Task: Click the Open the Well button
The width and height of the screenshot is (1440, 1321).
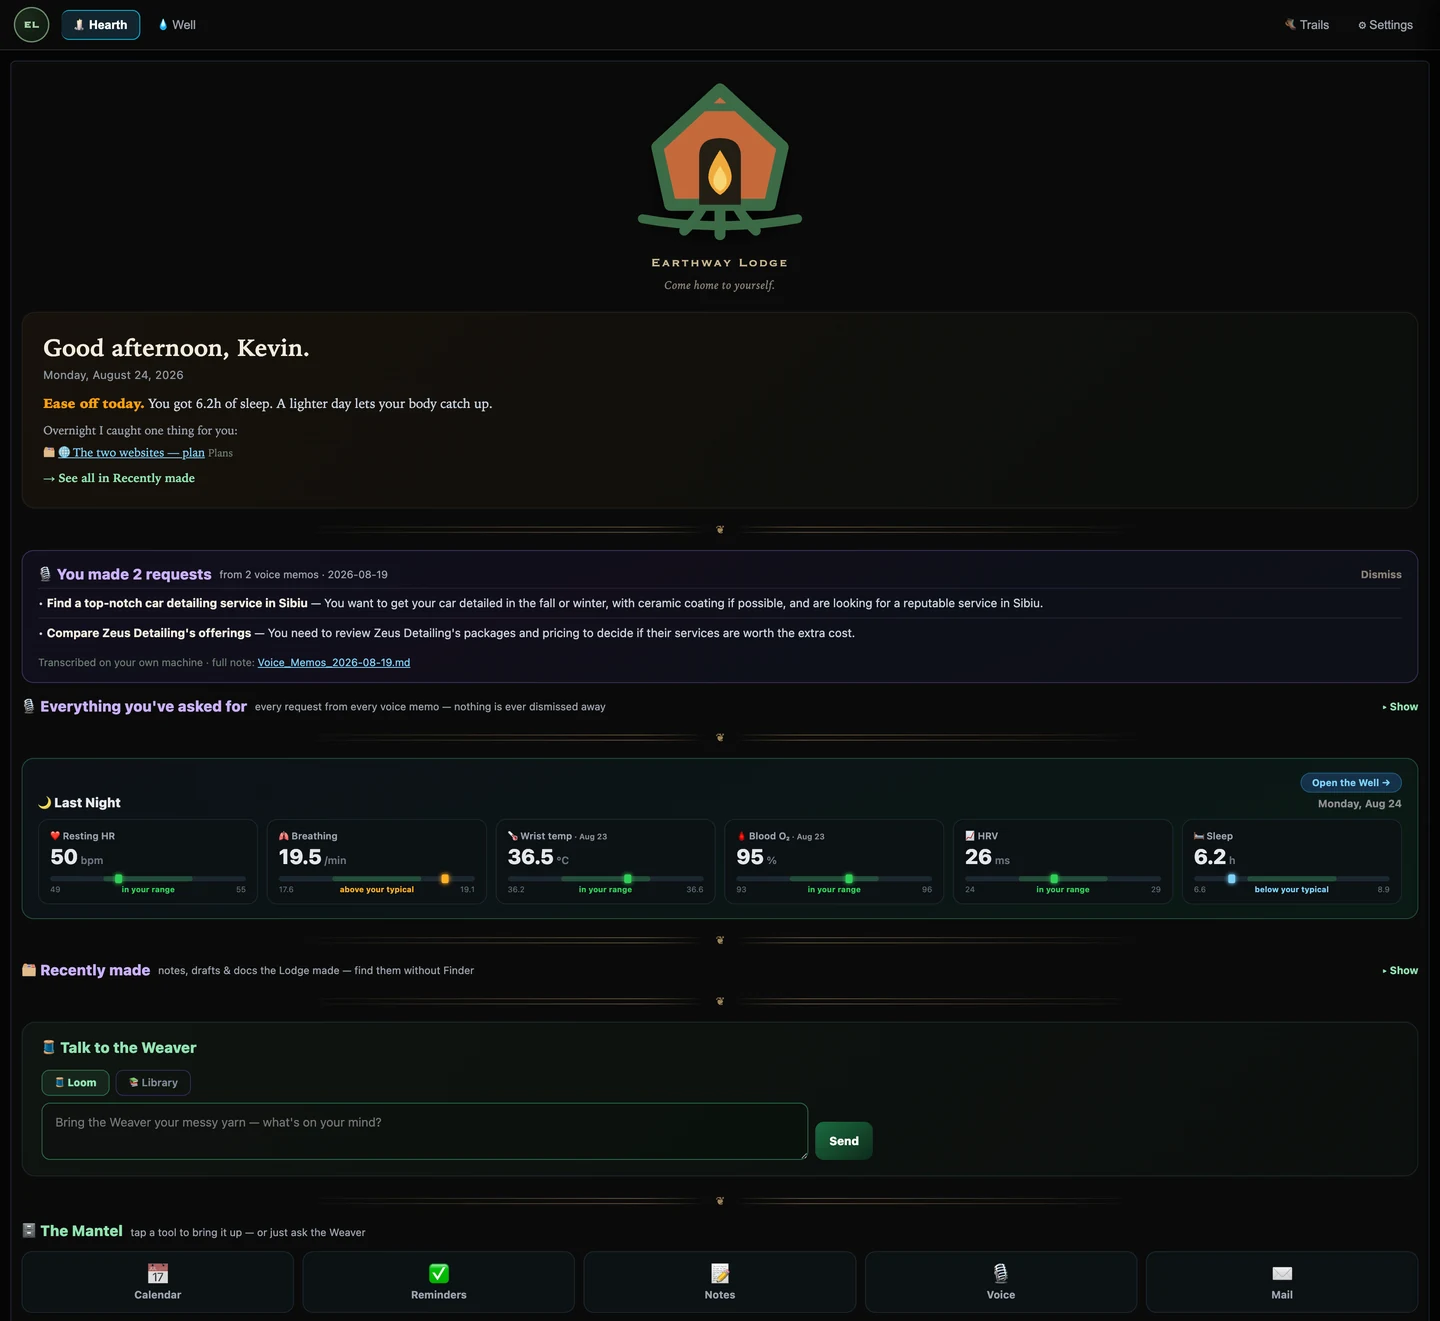Action: coord(1351,783)
